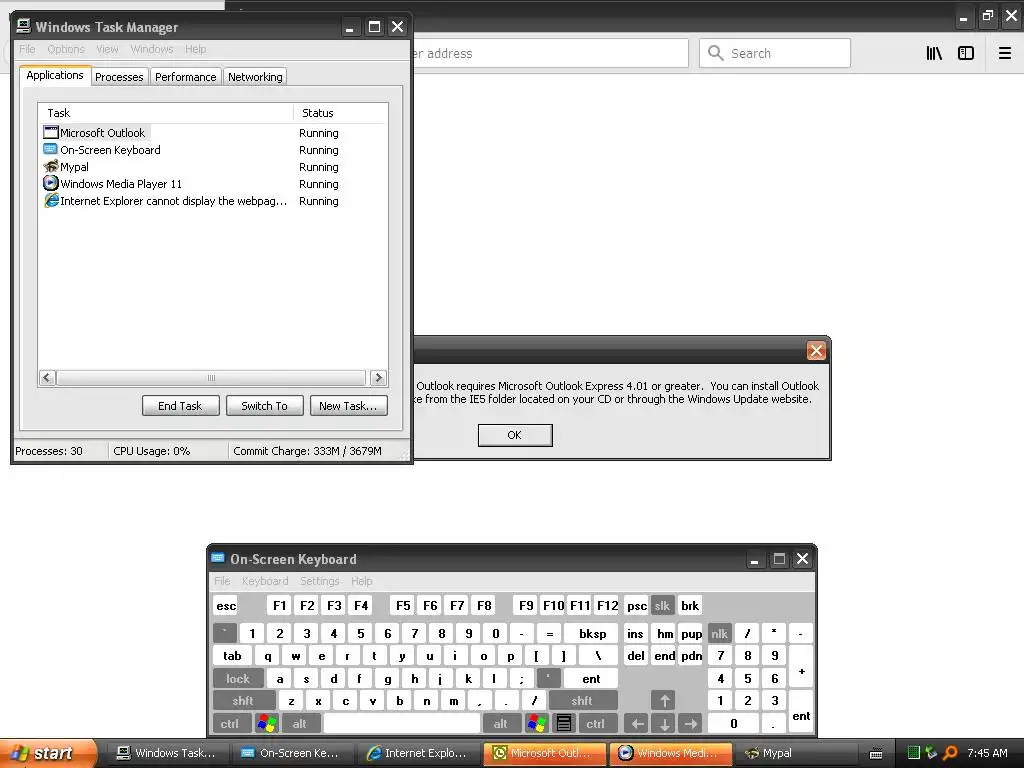Image resolution: width=1024 pixels, height=768 pixels.
Task: Click the Status column header
Action: coord(340,113)
